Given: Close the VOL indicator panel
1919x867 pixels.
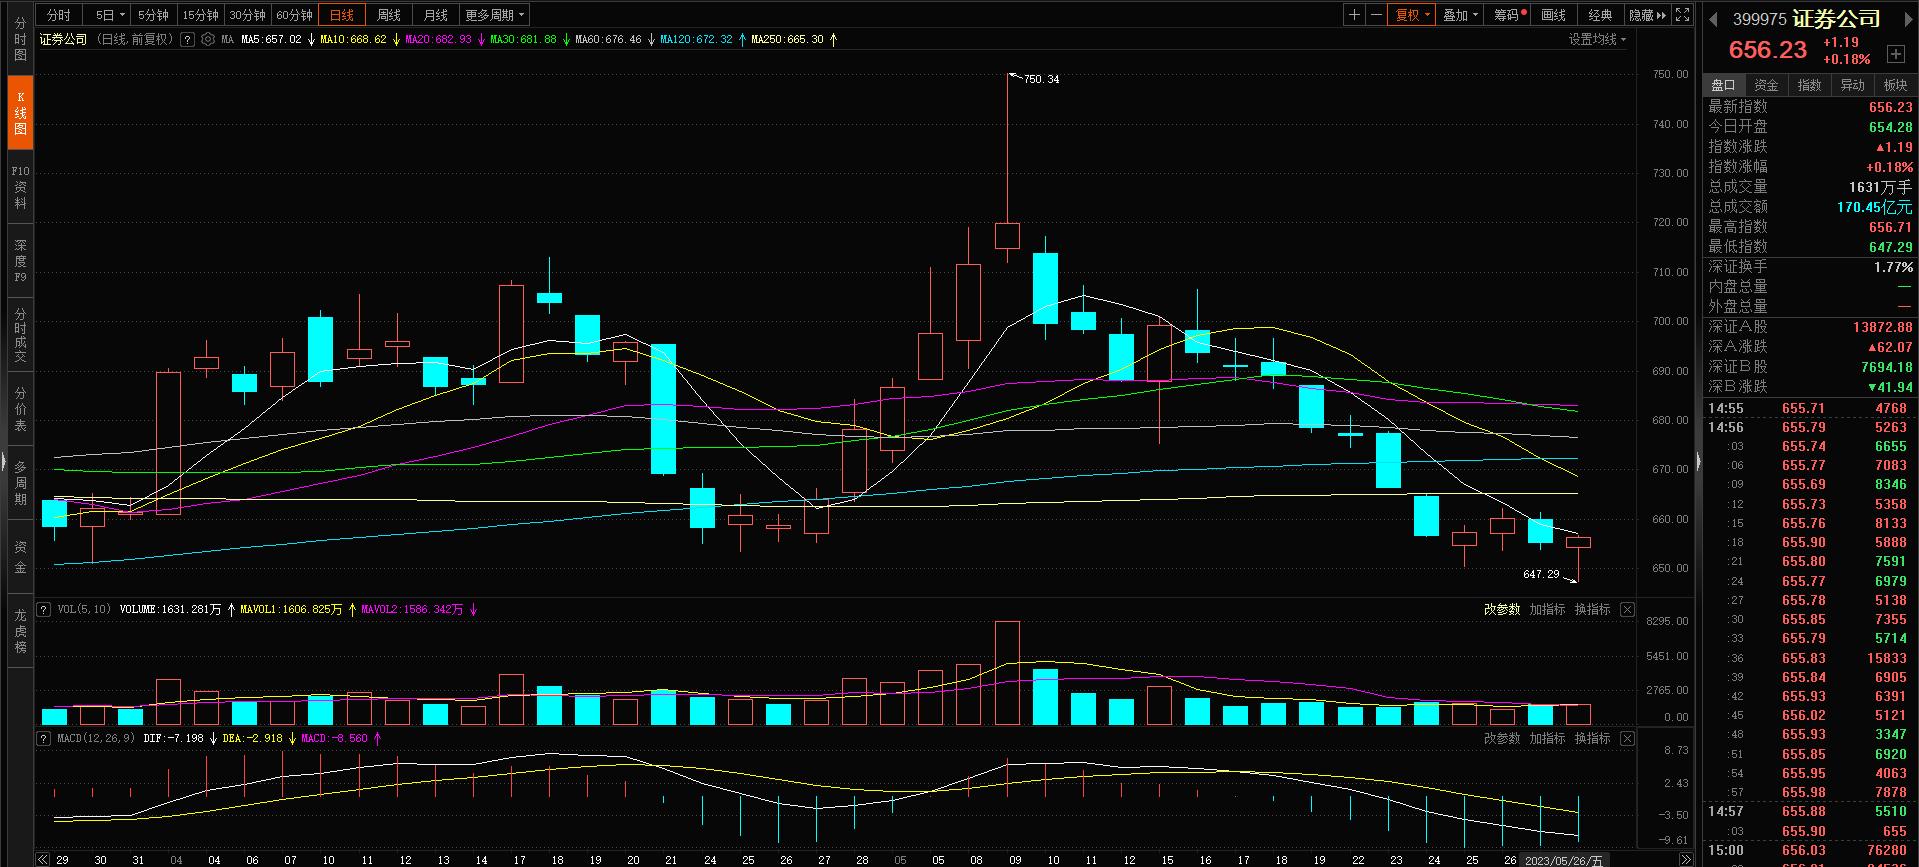Looking at the screenshot, I should coord(1627,609).
